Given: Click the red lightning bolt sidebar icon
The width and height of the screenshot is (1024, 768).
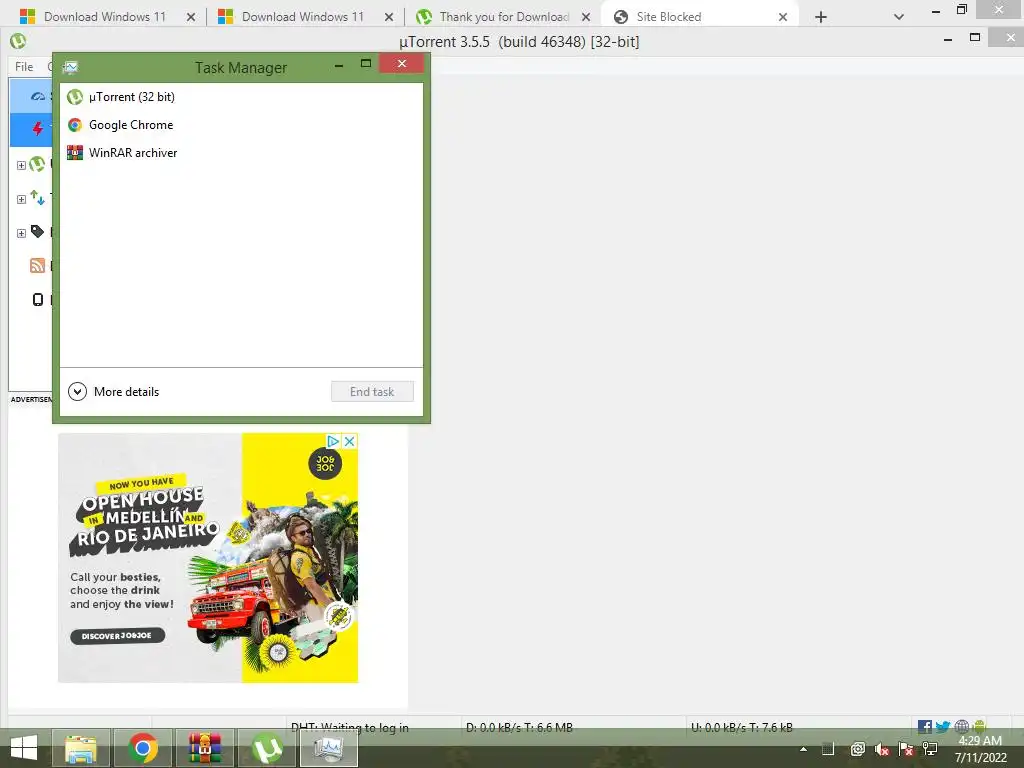Looking at the screenshot, I should click(x=38, y=129).
